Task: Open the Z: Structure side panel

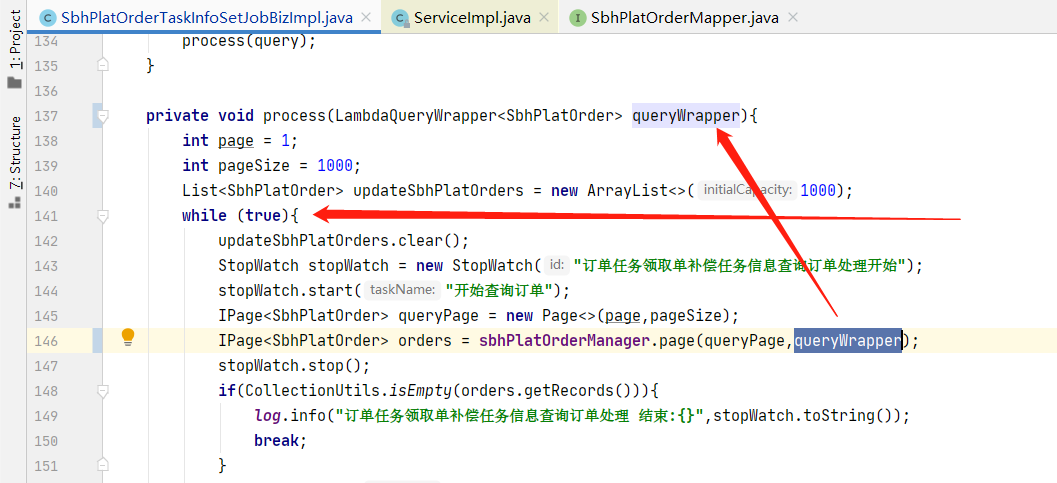Action: pyautogui.click(x=14, y=153)
